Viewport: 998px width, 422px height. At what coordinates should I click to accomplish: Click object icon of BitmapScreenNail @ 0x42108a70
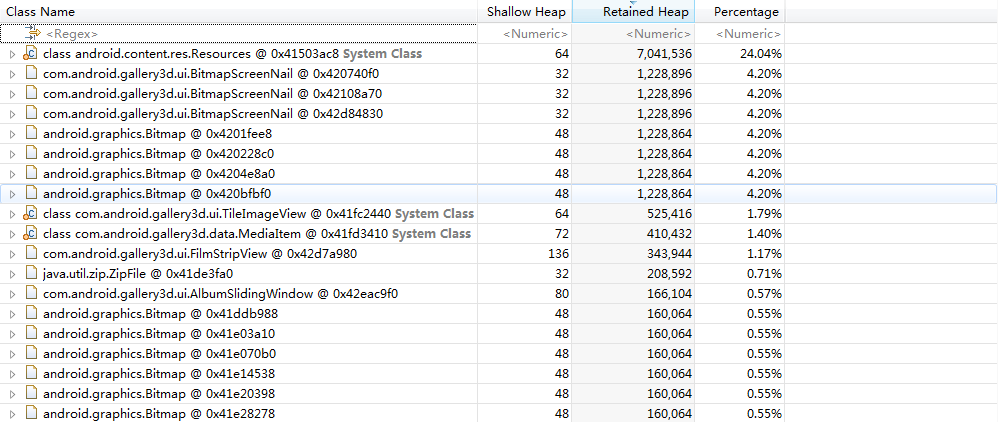click(31, 94)
